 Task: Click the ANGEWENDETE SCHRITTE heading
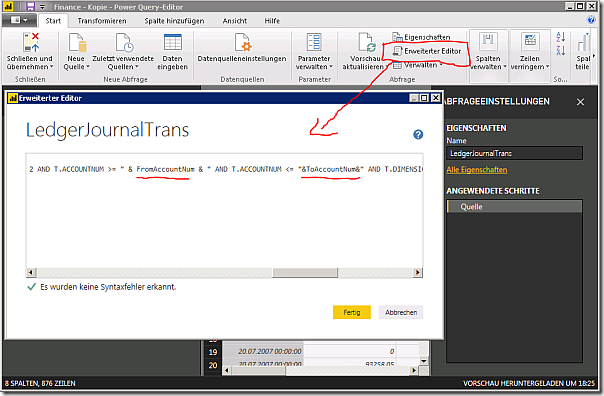493,191
